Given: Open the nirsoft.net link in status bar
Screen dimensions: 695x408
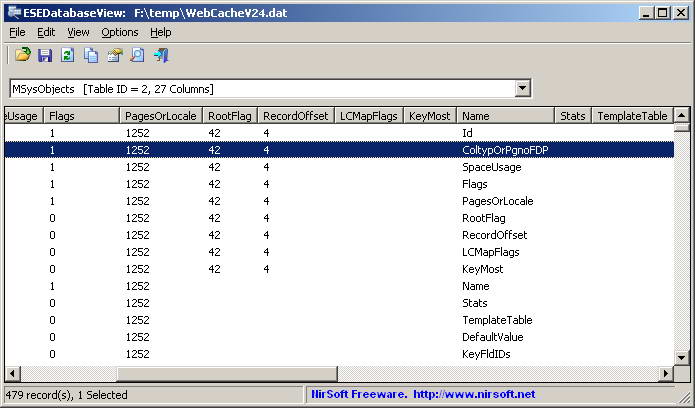Looking at the screenshot, I should pos(474,394).
